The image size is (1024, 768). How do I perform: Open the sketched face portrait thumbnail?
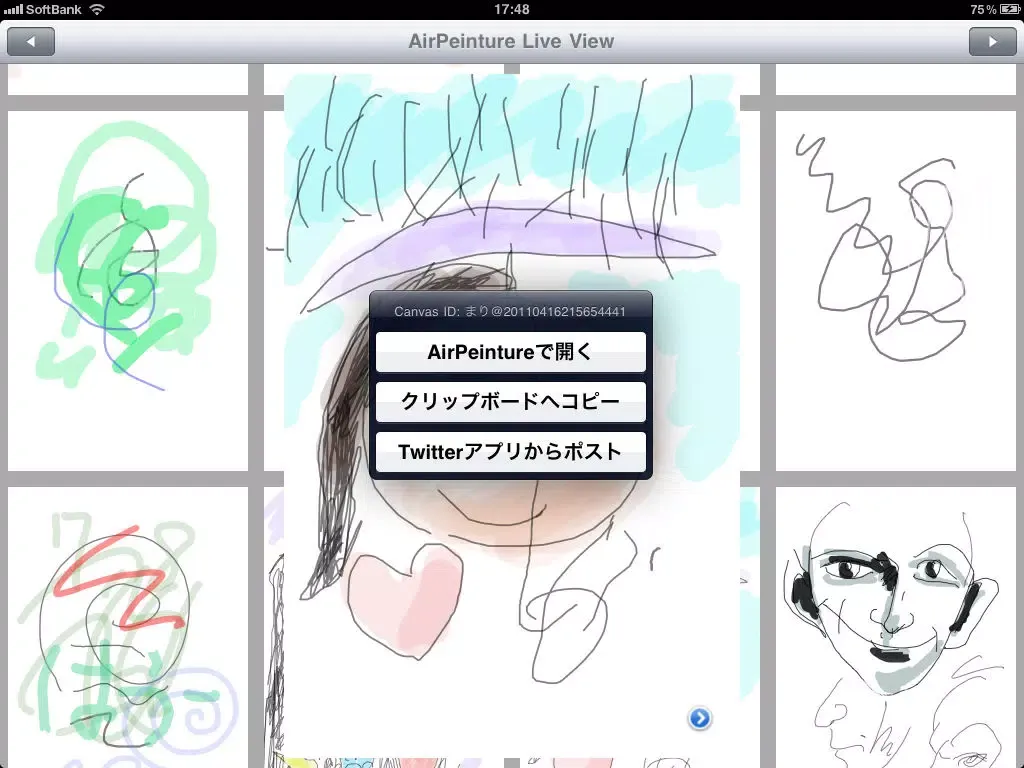(895, 627)
